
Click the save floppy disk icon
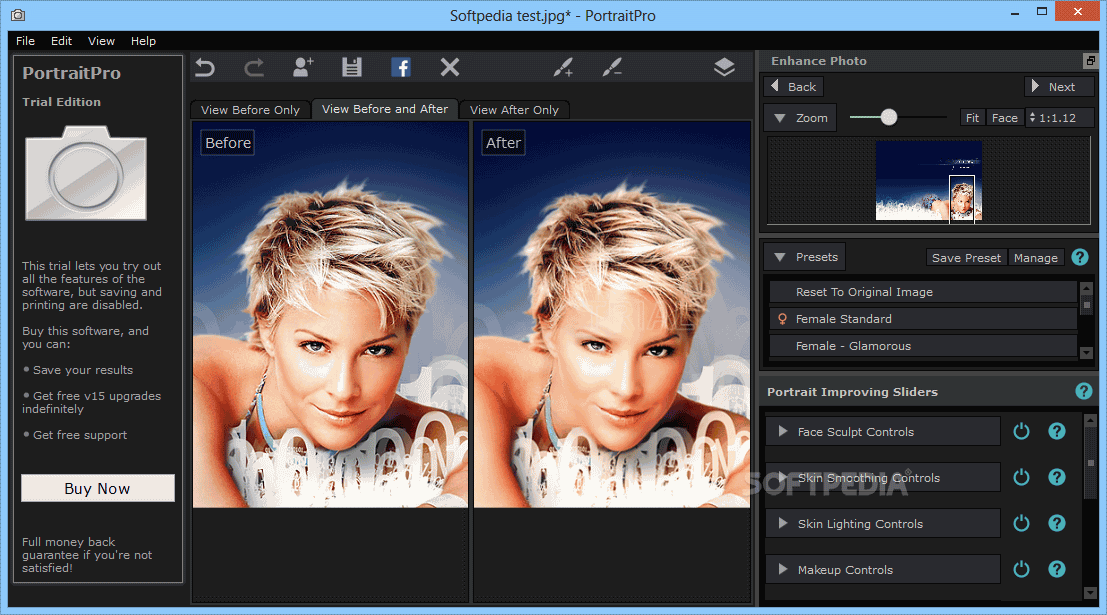(x=352, y=67)
